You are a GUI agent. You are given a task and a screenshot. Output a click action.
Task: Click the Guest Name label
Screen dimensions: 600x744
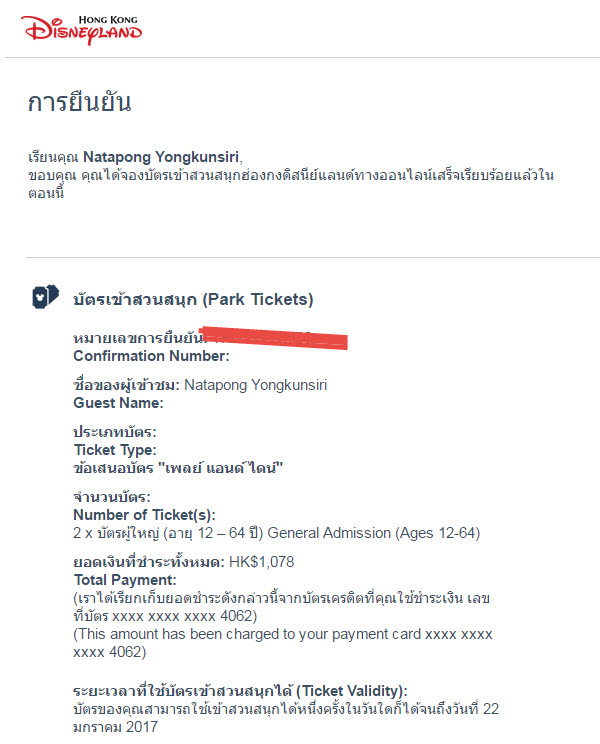click(118, 403)
